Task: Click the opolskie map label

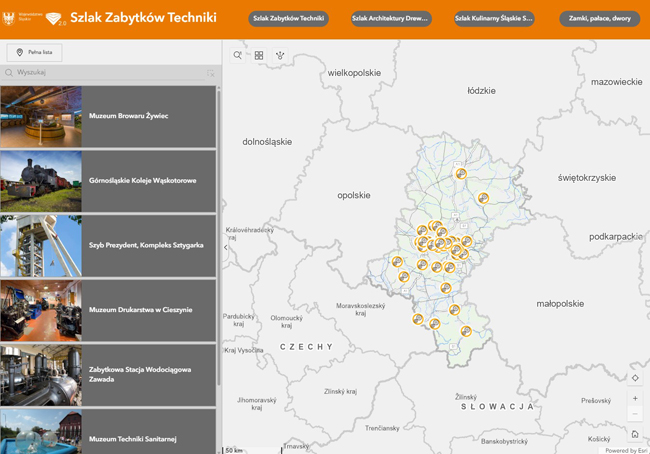Action: point(354,195)
